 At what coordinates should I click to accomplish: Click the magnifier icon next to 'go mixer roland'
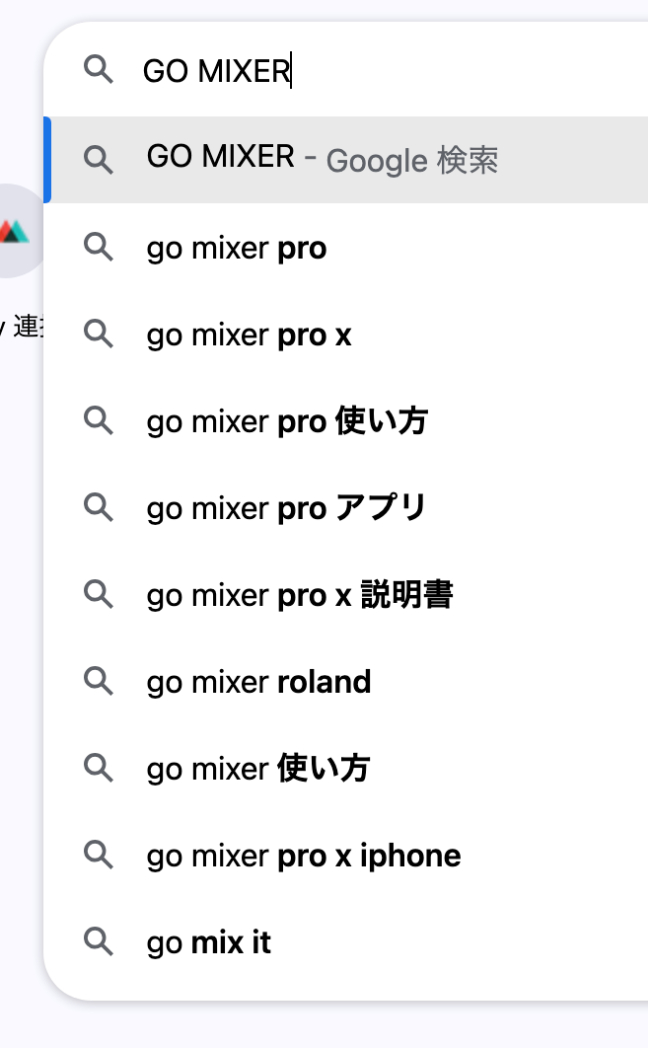(x=98, y=681)
